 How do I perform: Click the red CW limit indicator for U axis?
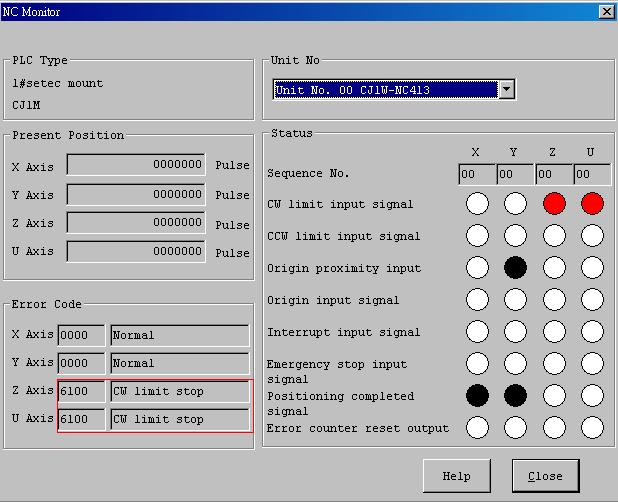[x=592, y=204]
